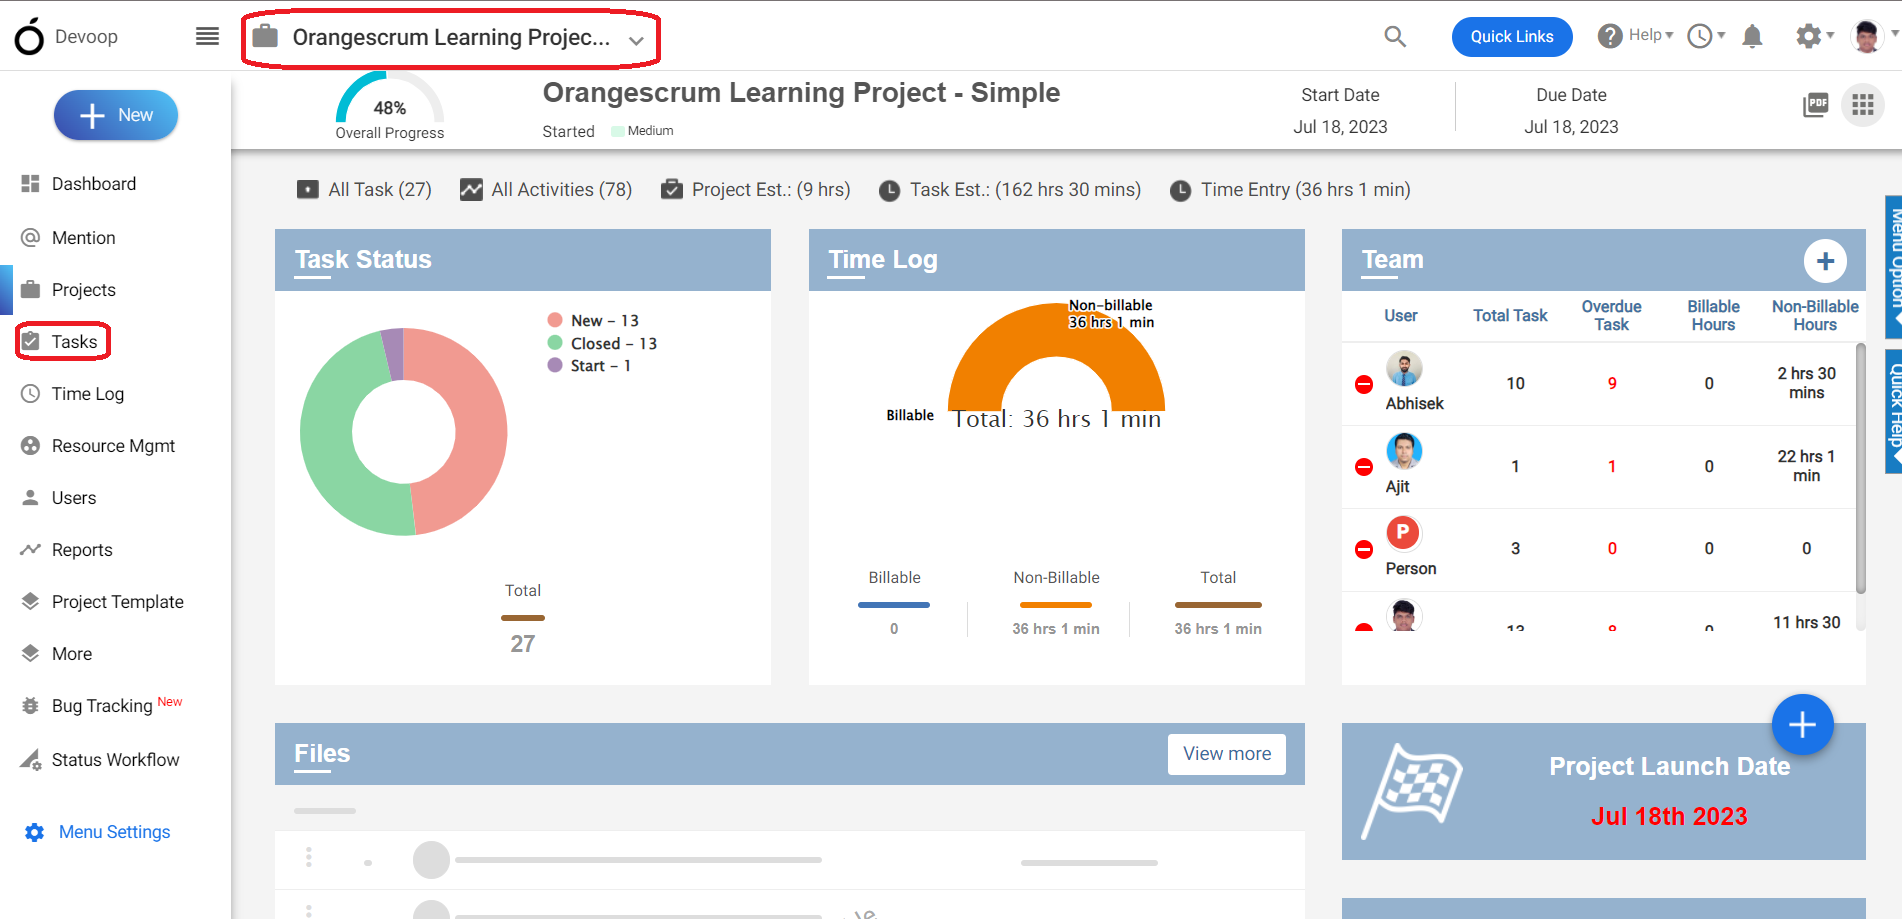
Task: Click the New status legend swatch
Action: tap(555, 320)
